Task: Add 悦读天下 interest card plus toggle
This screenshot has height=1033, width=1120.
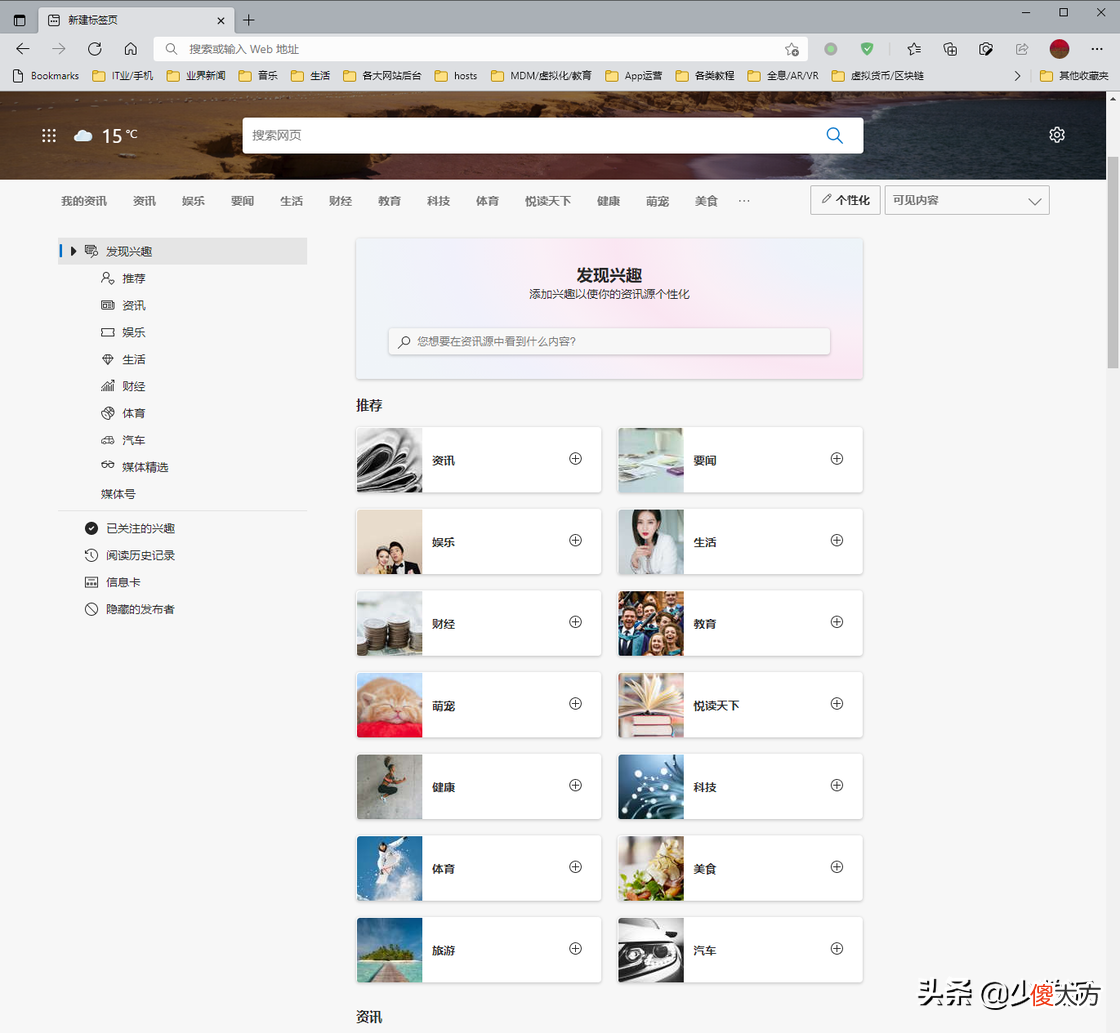Action: [x=836, y=704]
